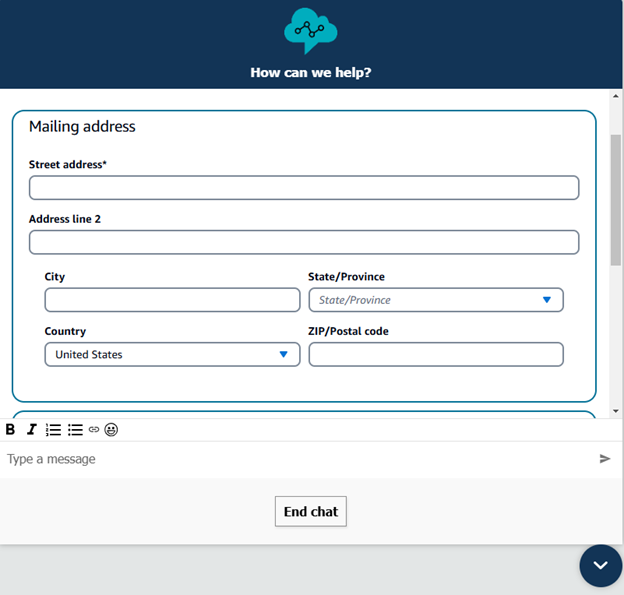The height and width of the screenshot is (595, 624).
Task: Click into the ZIP/Postal code field
Action: coord(436,354)
